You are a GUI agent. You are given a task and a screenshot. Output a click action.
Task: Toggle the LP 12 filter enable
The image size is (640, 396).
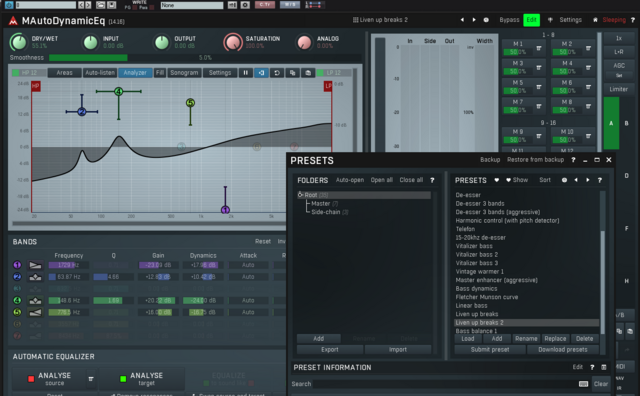(x=320, y=73)
